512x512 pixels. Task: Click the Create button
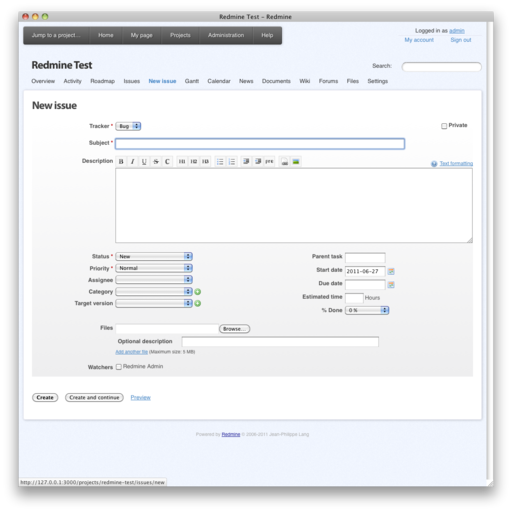(45, 398)
